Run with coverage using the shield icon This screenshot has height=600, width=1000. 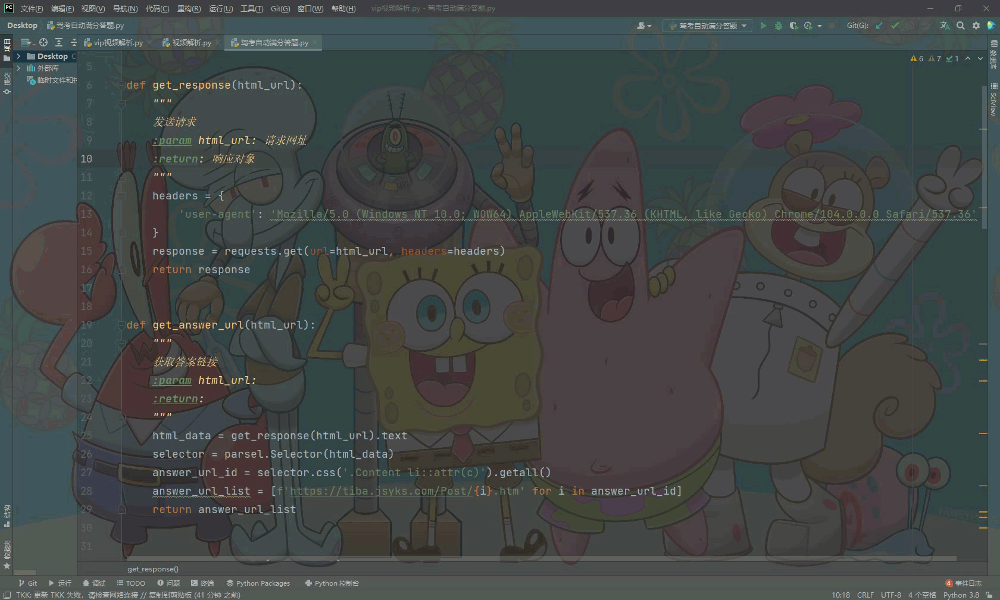click(793, 26)
